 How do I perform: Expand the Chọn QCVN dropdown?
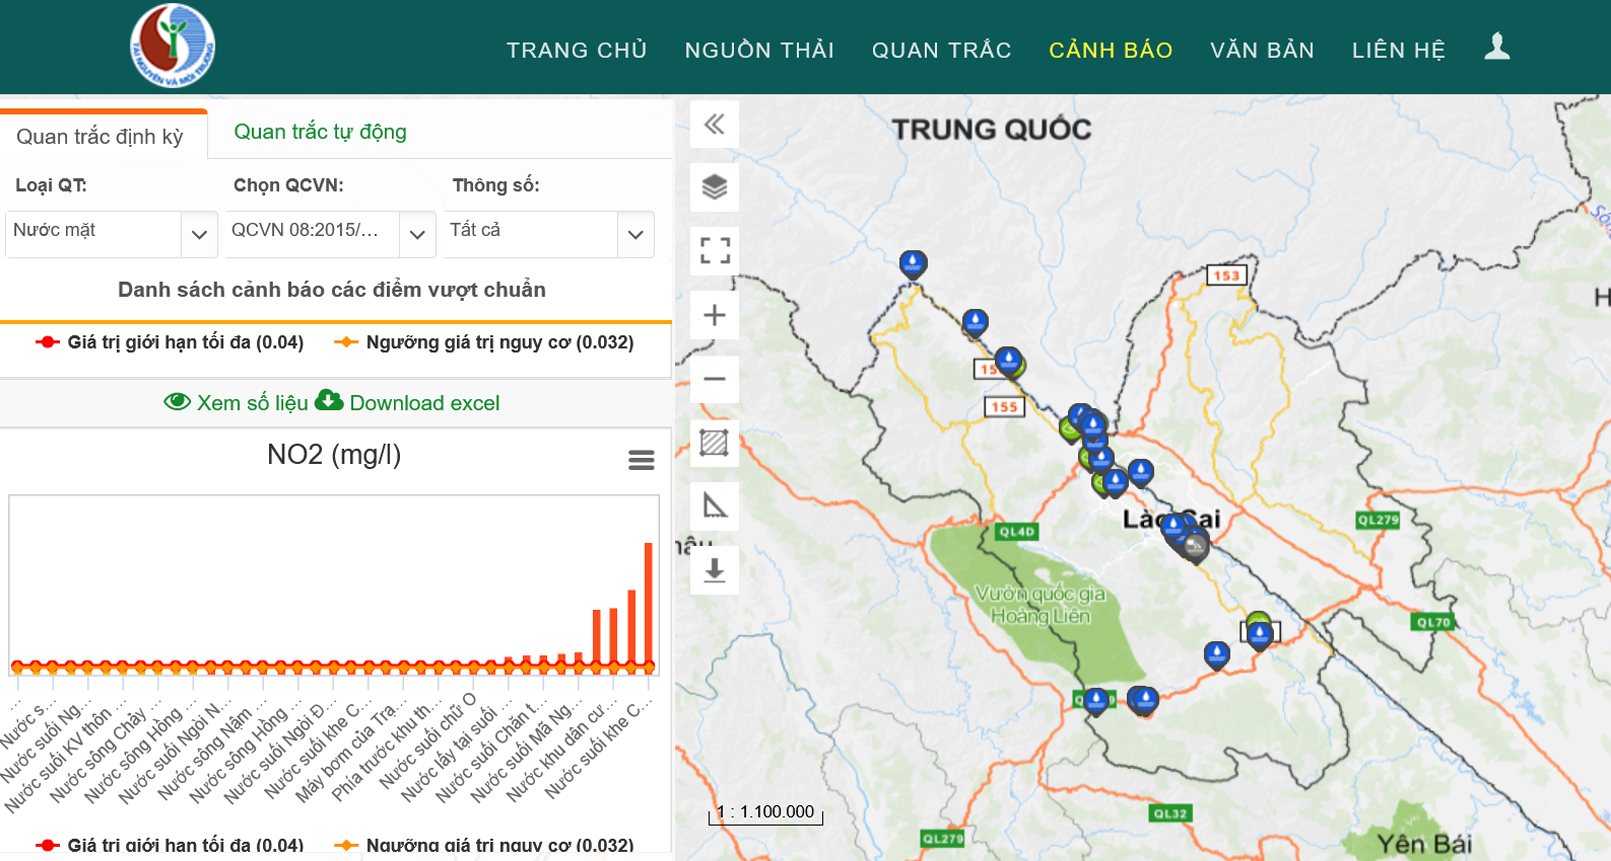coord(417,234)
